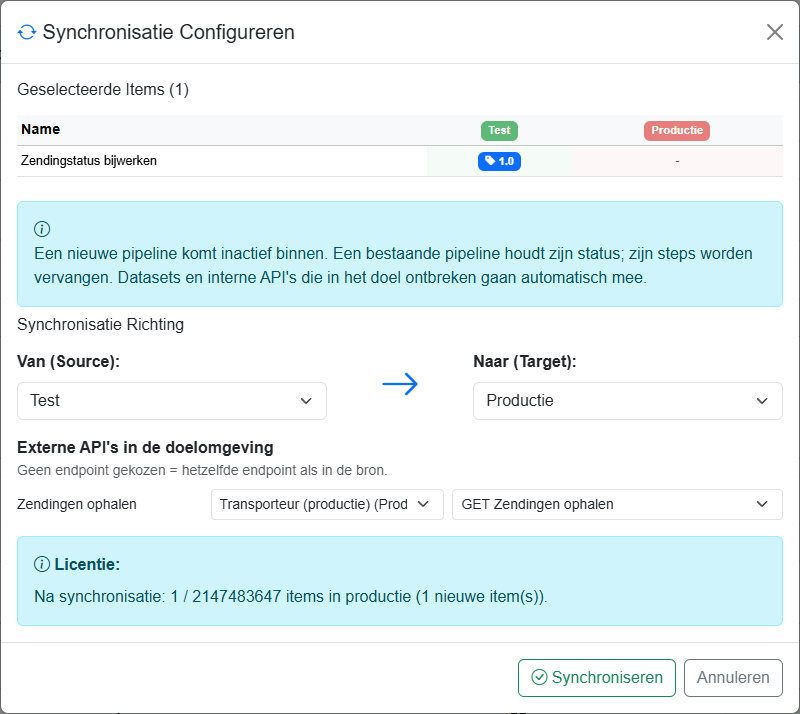Click the dash in the Productie column
The image size is (800, 714).
(677, 161)
